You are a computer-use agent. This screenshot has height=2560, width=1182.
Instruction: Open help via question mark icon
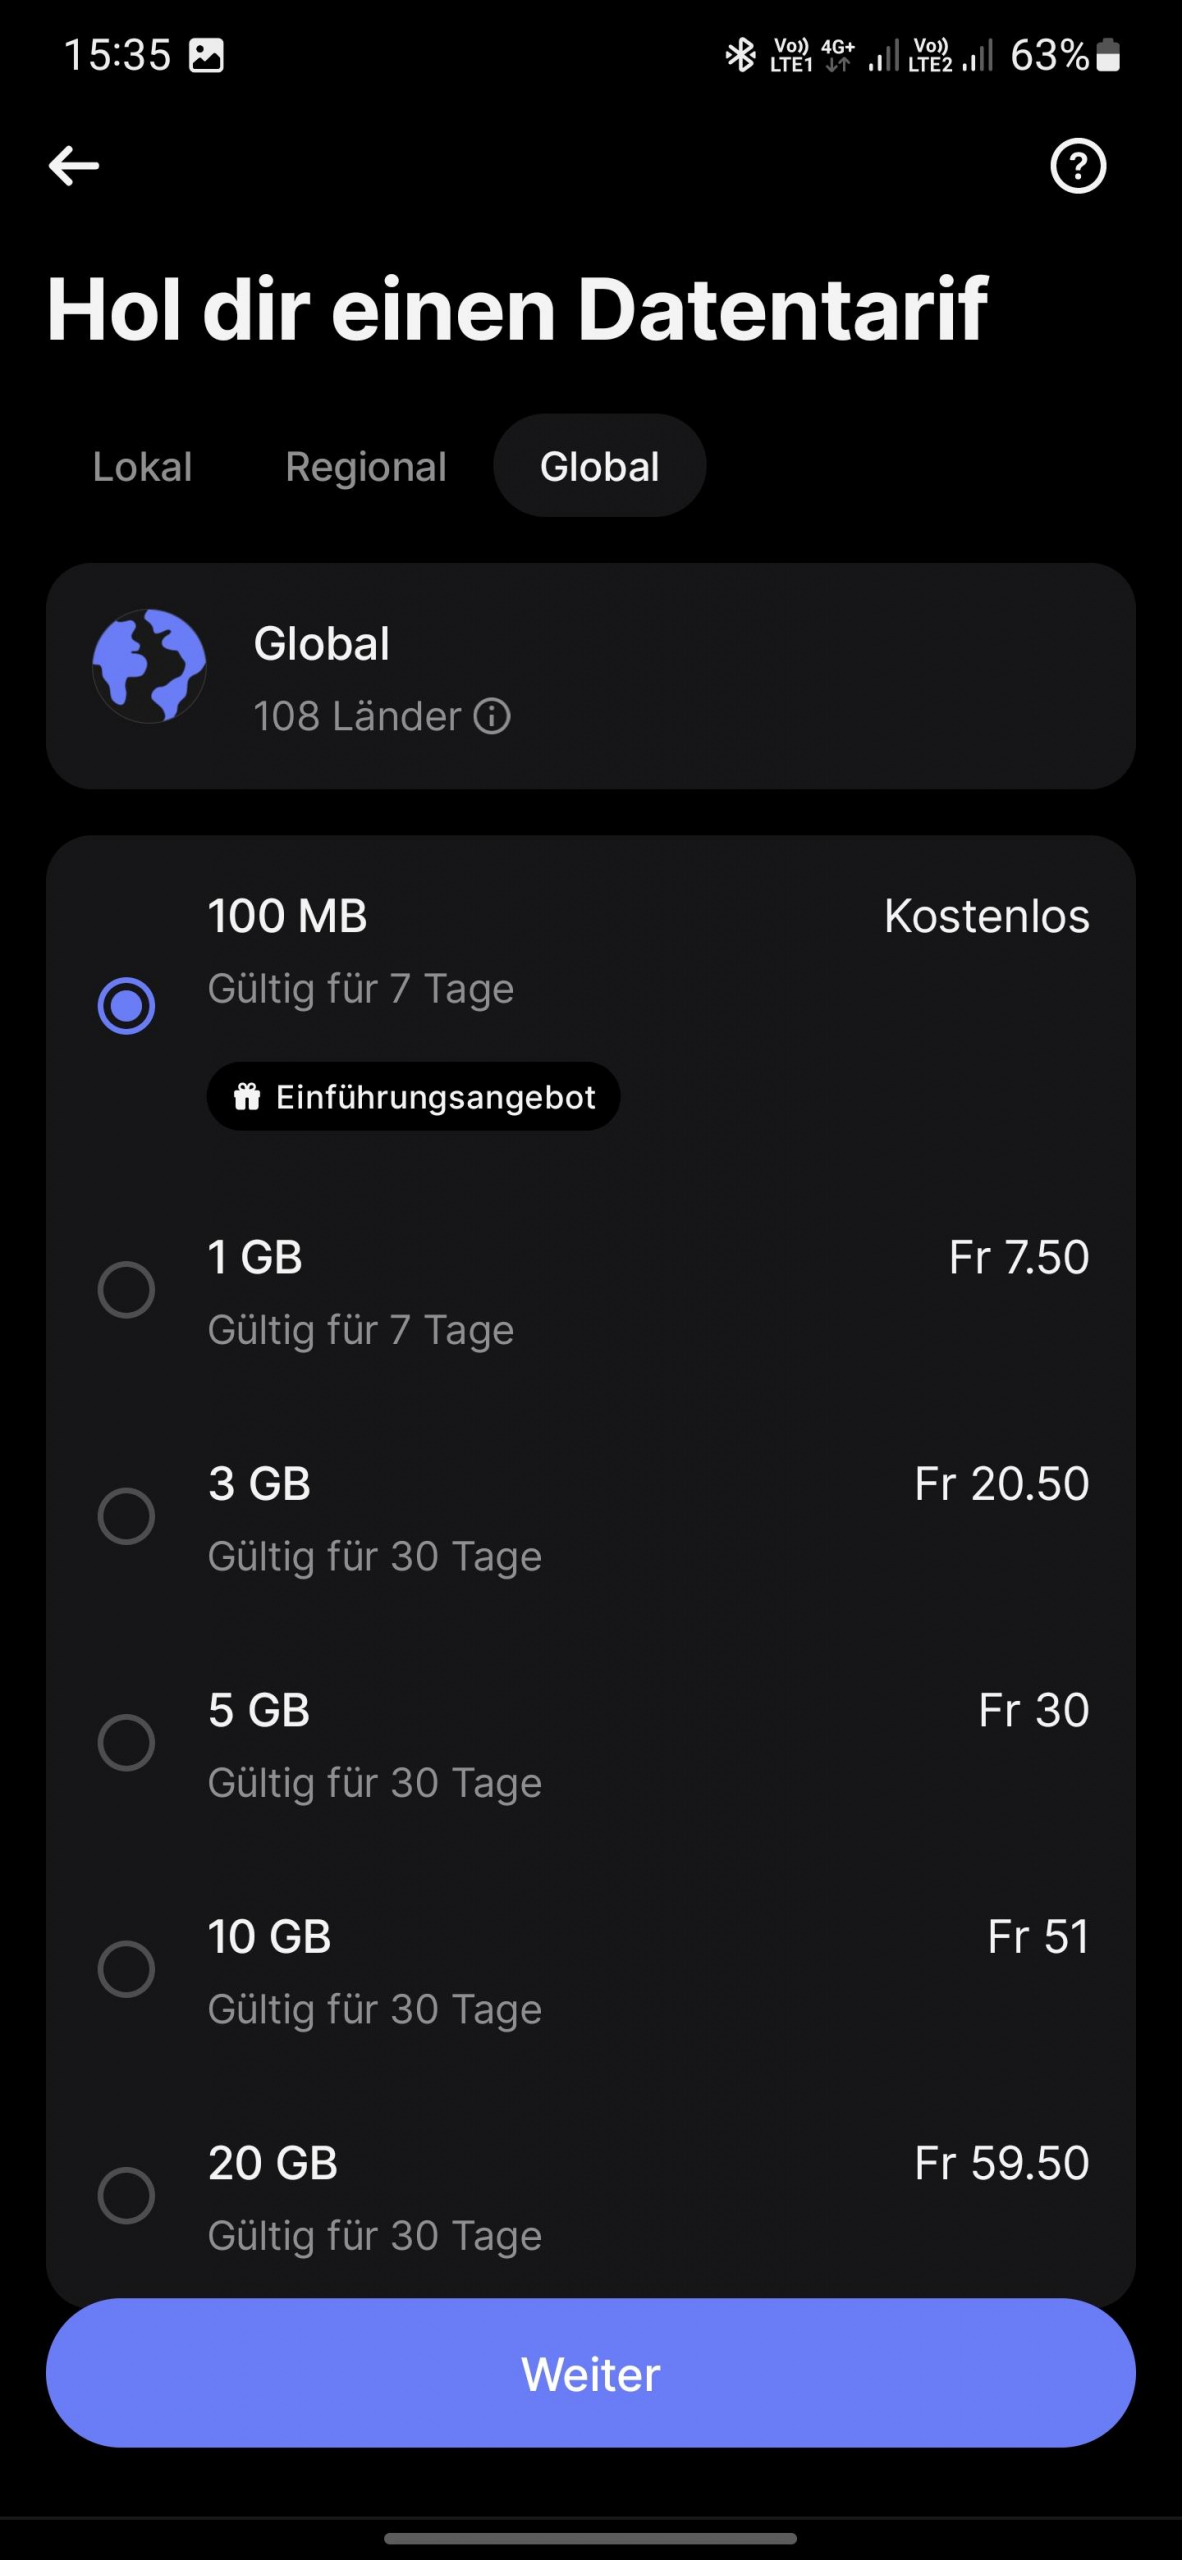click(1077, 166)
